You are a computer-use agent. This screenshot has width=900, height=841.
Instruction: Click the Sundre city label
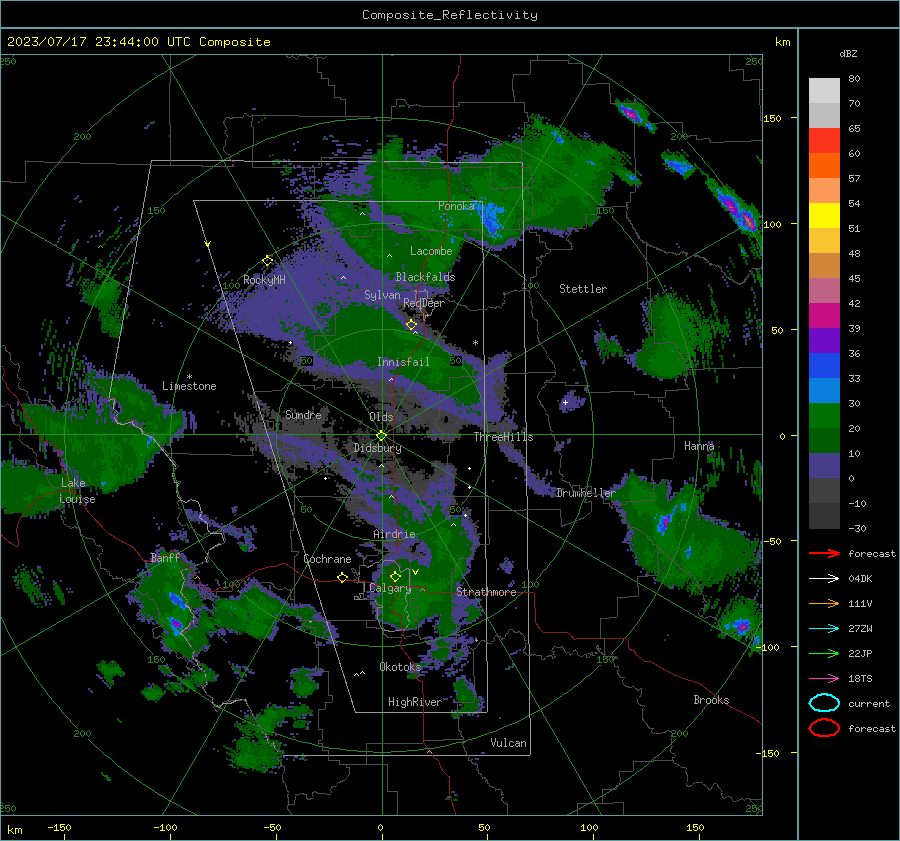point(303,414)
